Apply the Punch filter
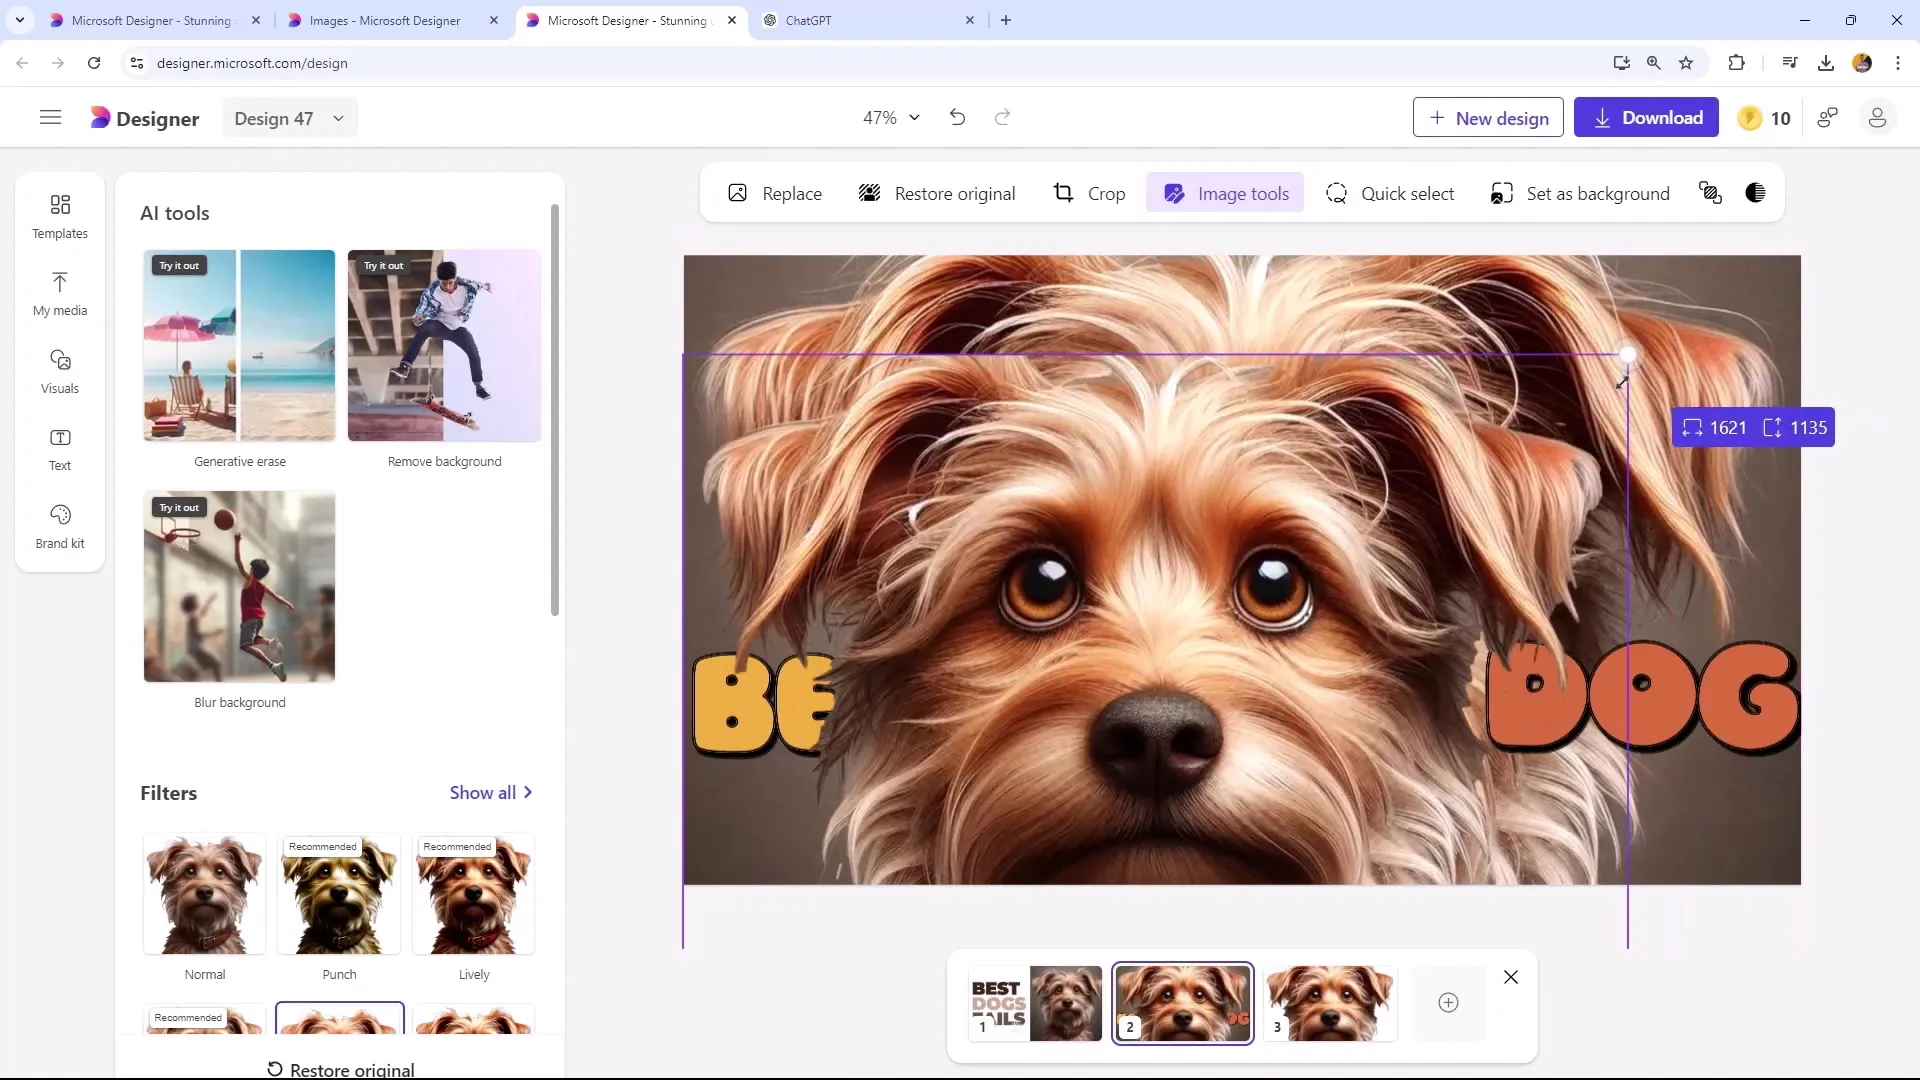 339,893
